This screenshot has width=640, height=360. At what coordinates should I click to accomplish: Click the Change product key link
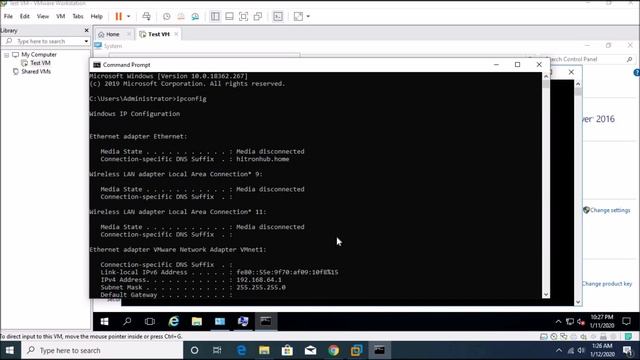(607, 284)
